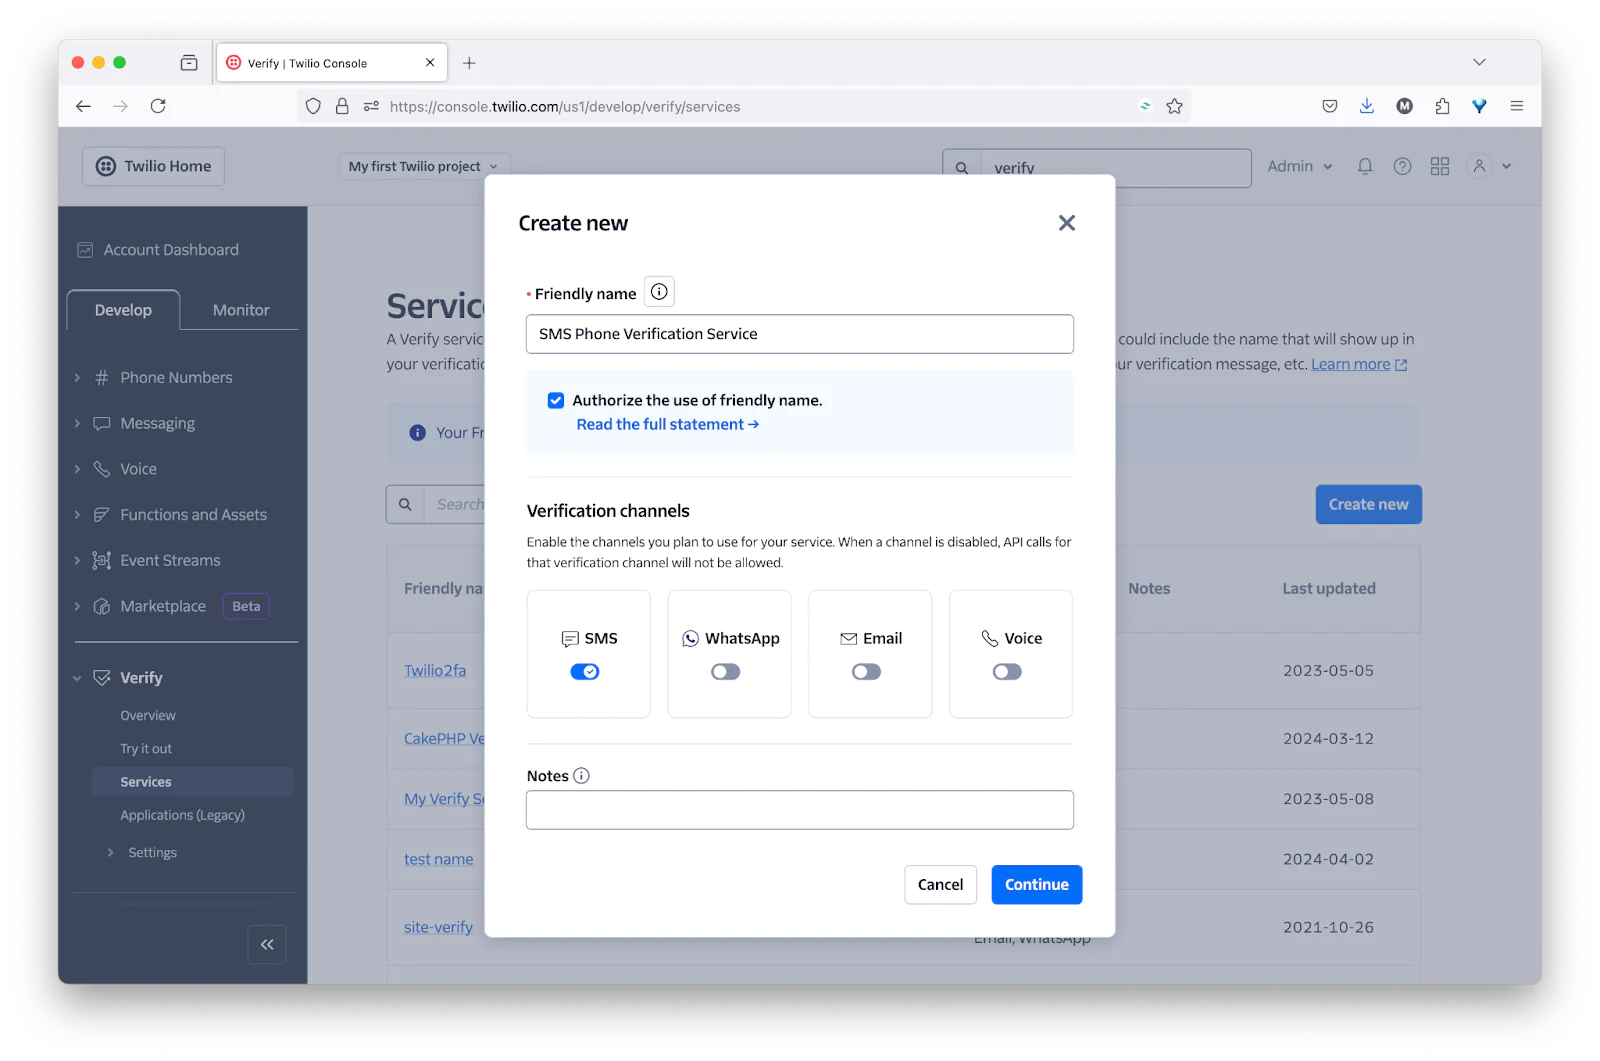Click the Continue button

coord(1037,885)
